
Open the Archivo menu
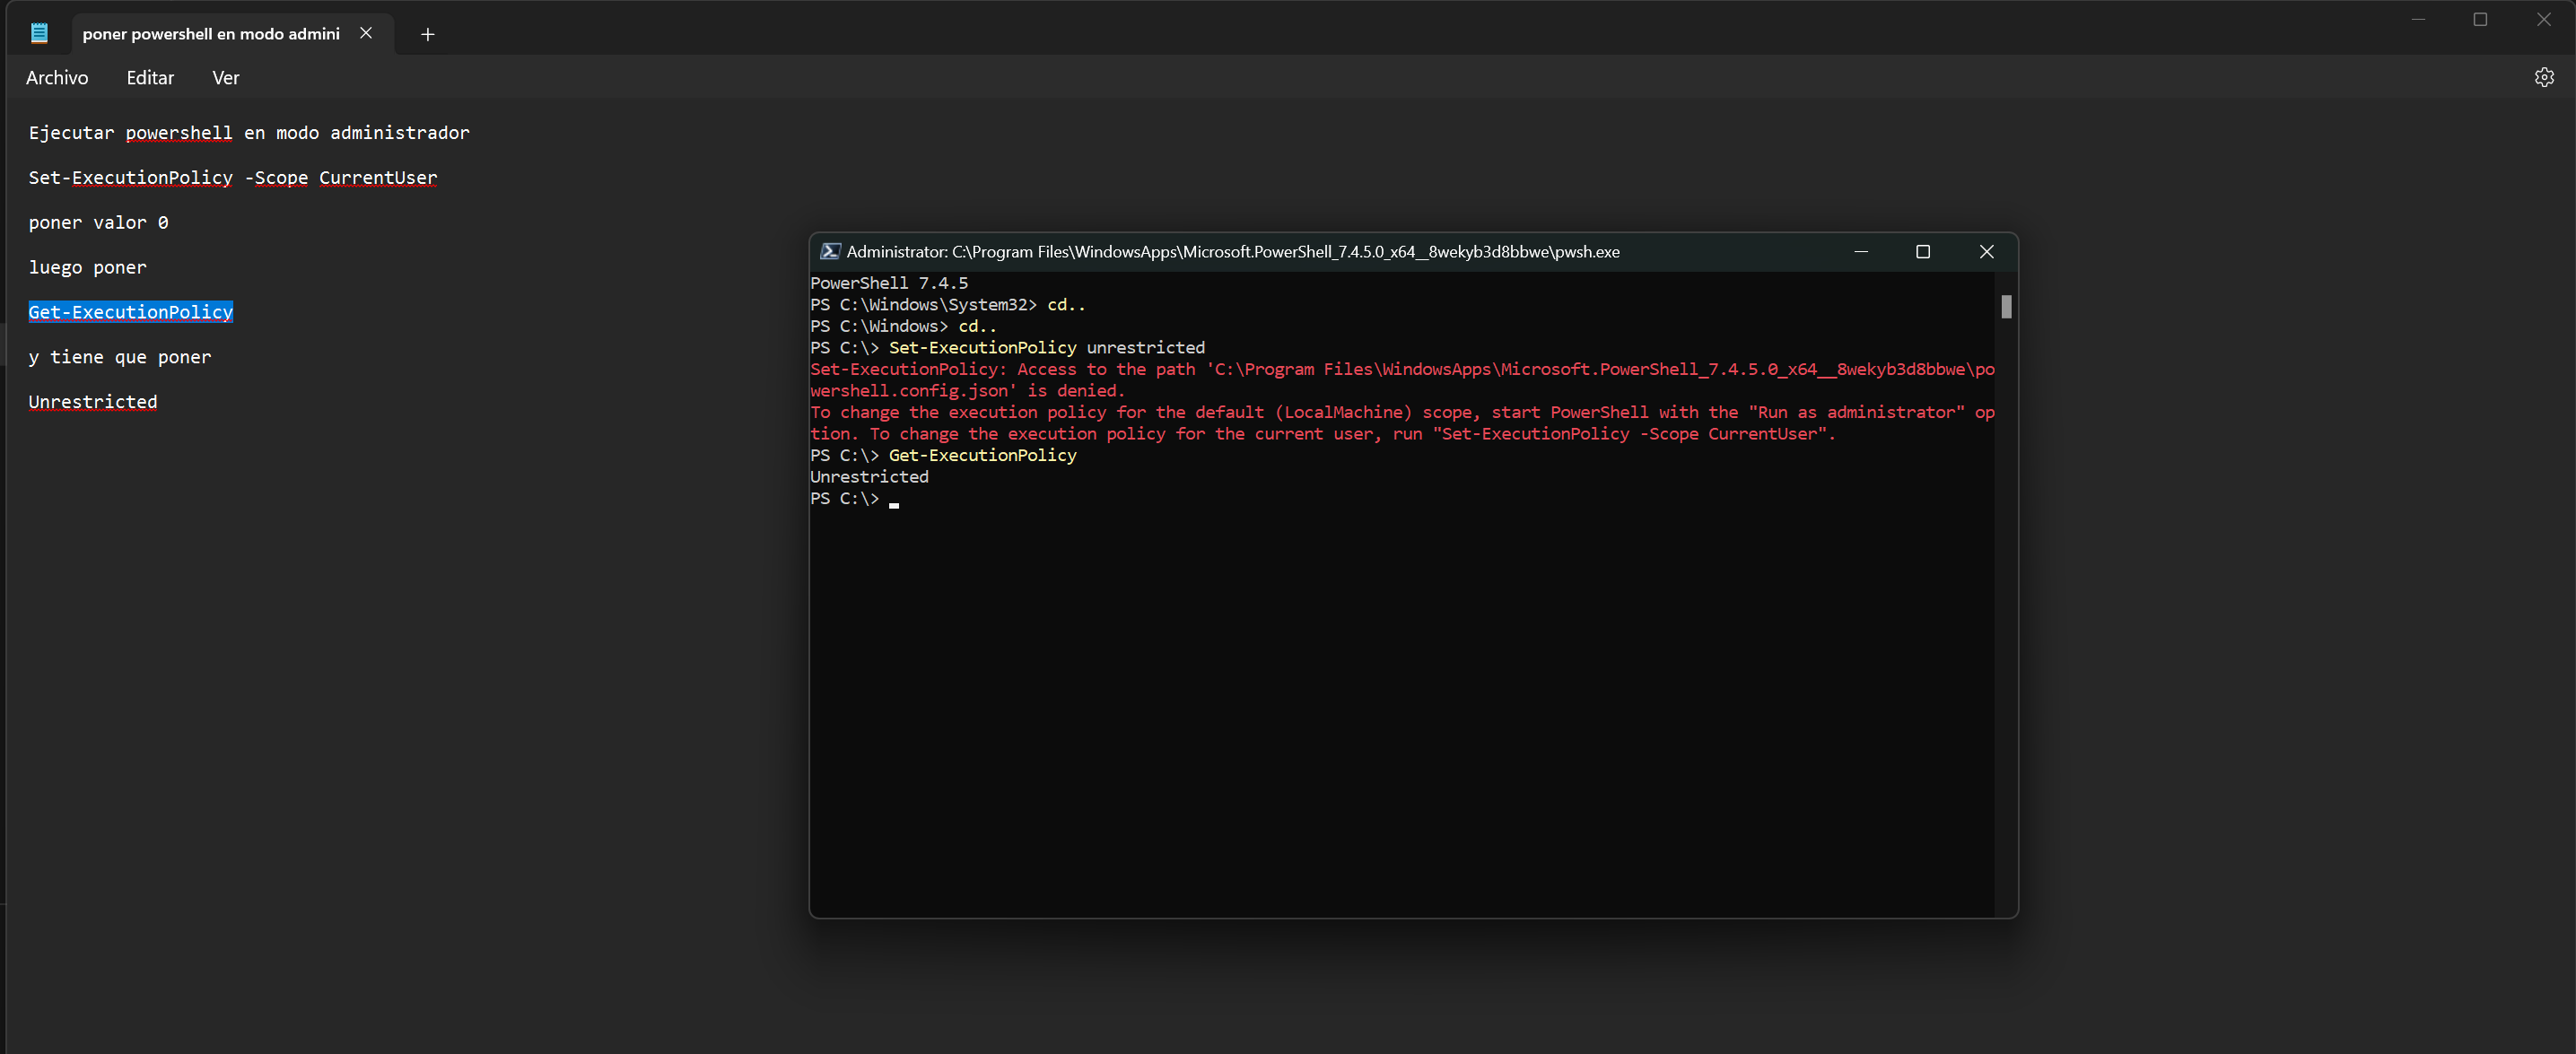coord(57,78)
